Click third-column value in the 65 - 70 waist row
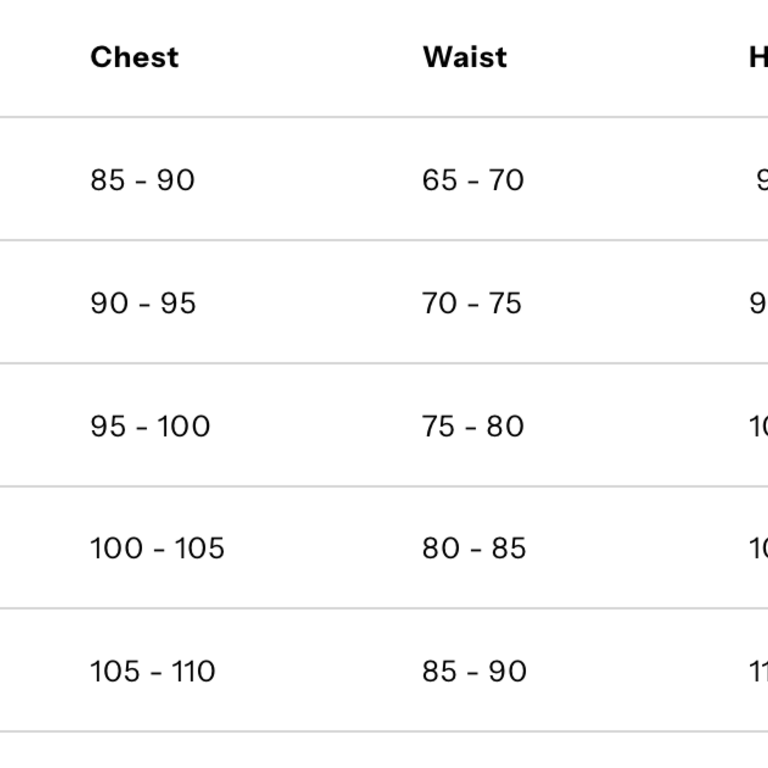This screenshot has width=768, height=768. point(762,180)
